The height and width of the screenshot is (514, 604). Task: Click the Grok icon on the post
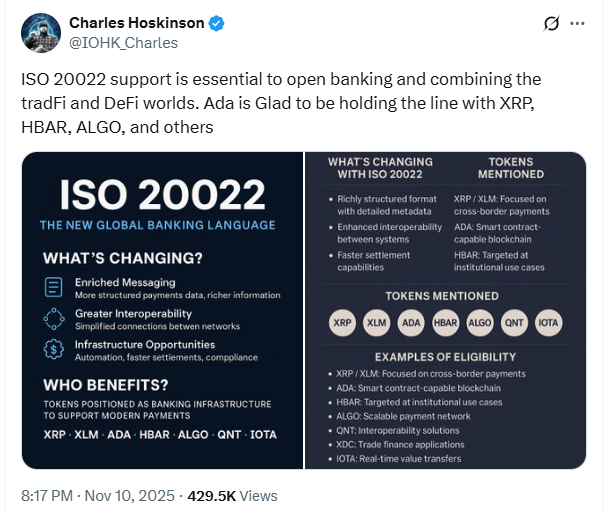549,23
